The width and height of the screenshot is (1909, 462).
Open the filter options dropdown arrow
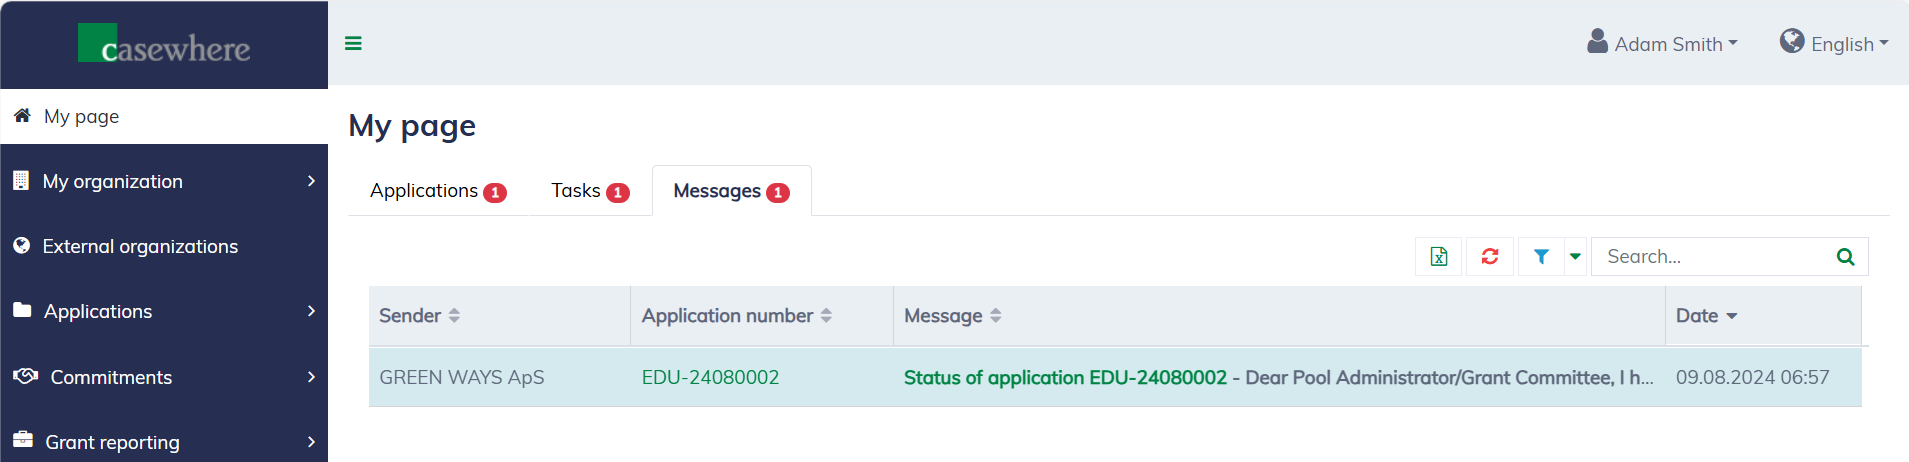(x=1575, y=257)
